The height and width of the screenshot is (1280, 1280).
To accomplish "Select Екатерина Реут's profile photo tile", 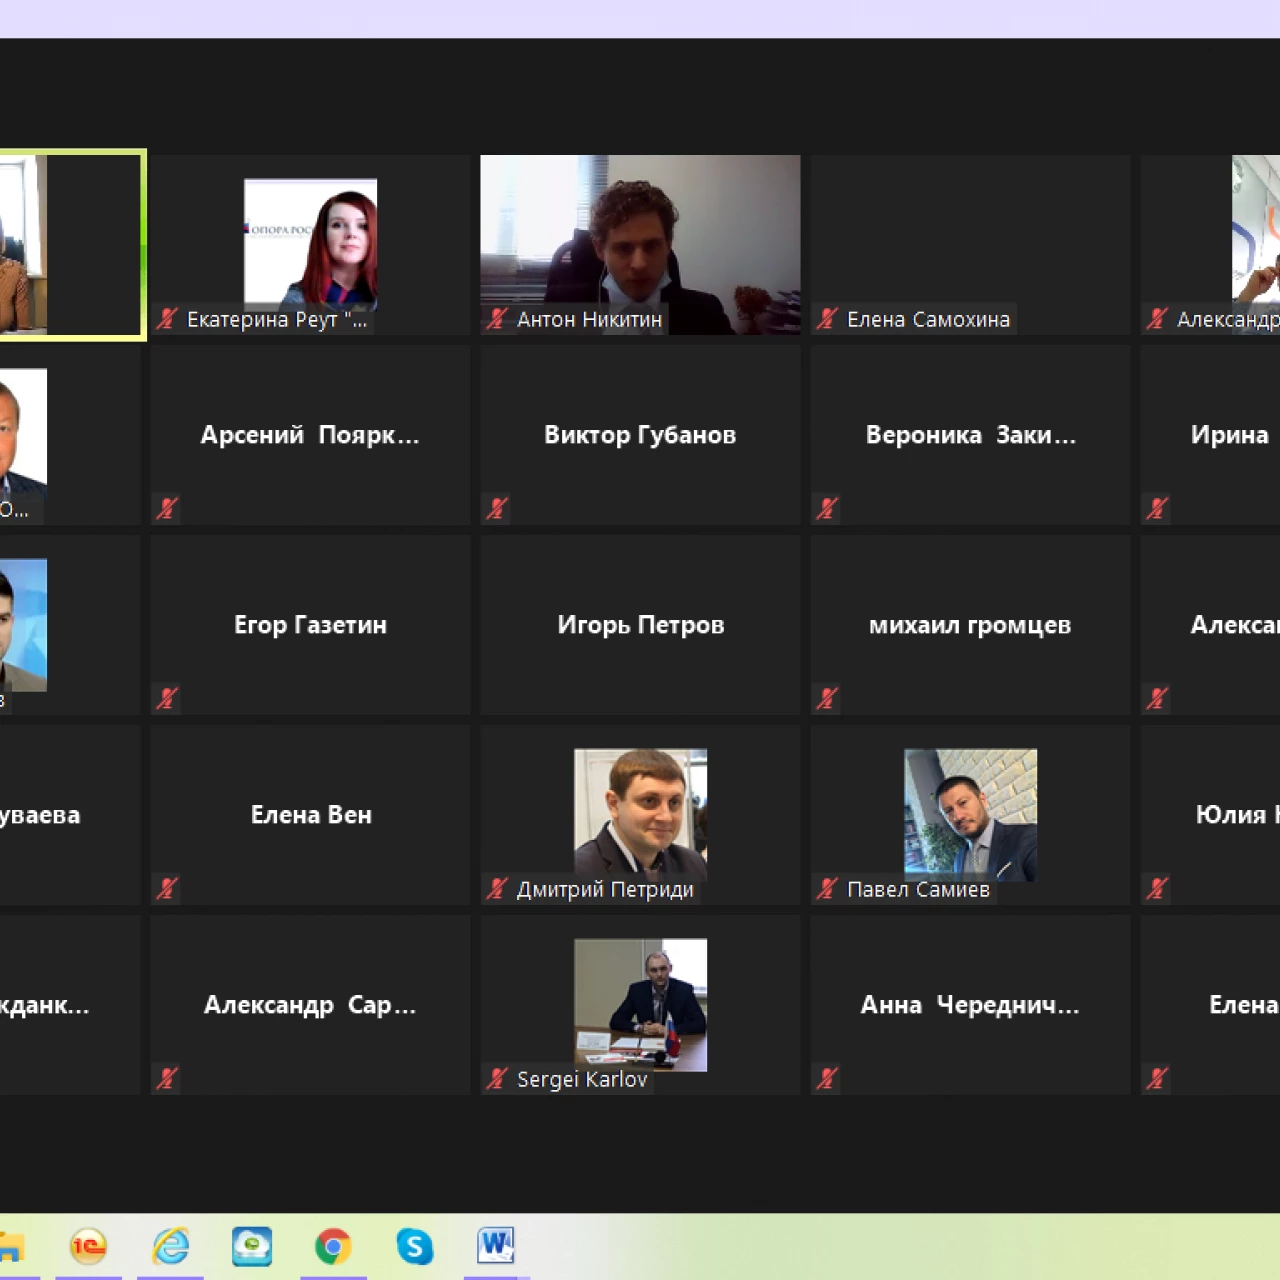I will coord(310,241).
